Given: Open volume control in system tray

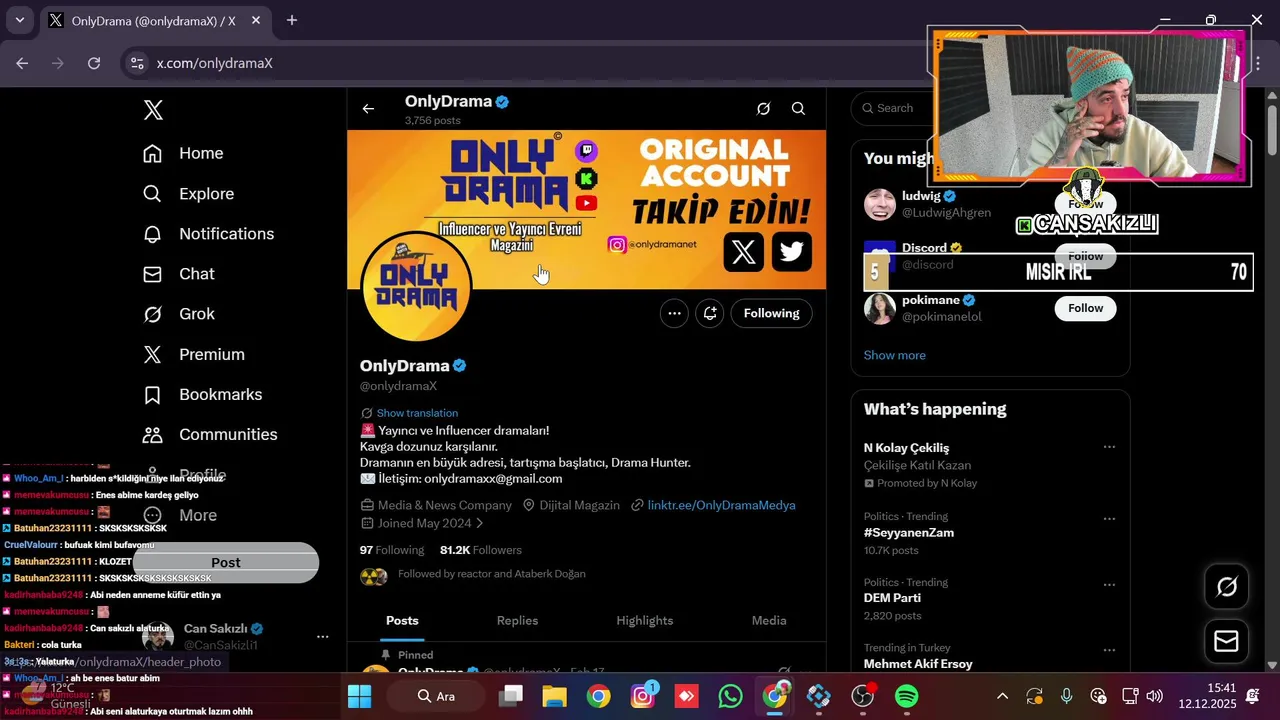Looking at the screenshot, I should click(x=1155, y=696).
